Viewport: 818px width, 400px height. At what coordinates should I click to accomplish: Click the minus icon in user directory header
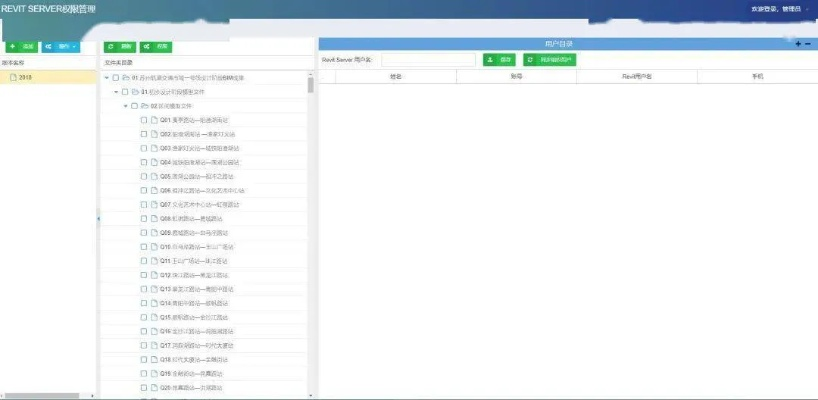point(808,44)
